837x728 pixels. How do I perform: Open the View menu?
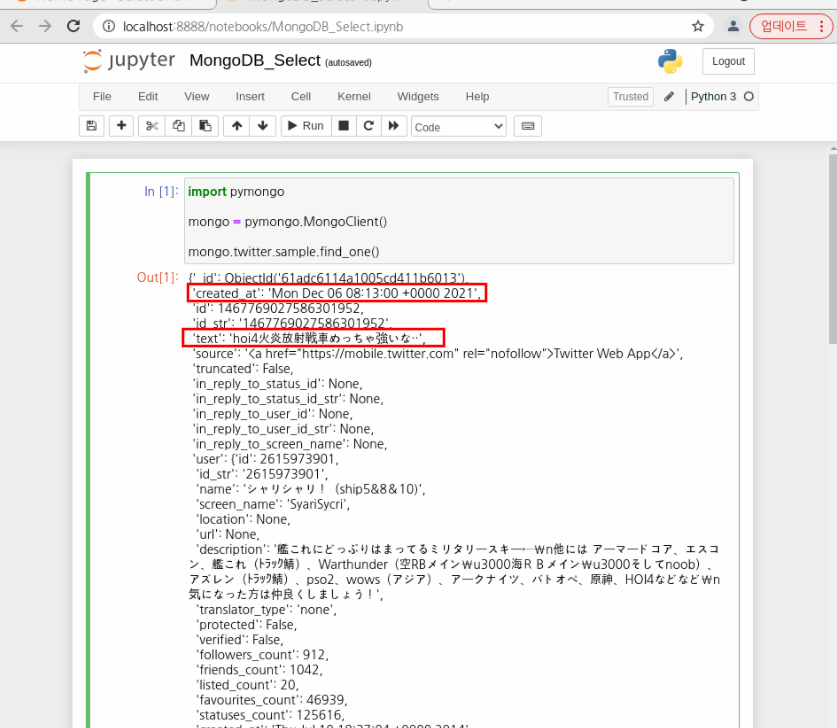coord(196,97)
